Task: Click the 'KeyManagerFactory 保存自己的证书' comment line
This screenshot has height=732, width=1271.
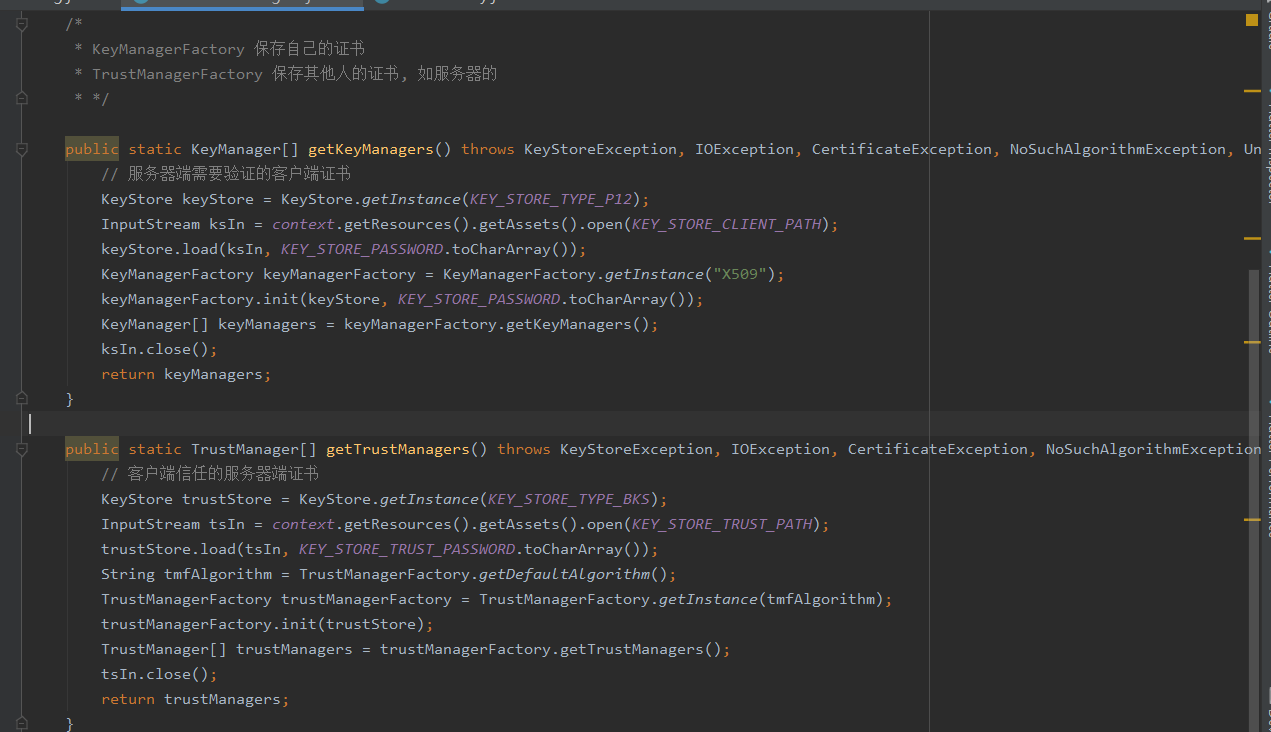Action: coord(220,49)
